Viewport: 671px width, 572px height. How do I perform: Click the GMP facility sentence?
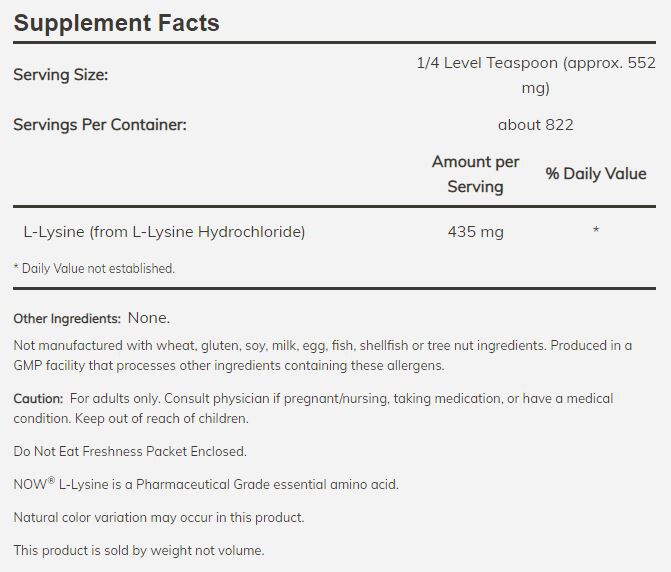(x=230, y=366)
